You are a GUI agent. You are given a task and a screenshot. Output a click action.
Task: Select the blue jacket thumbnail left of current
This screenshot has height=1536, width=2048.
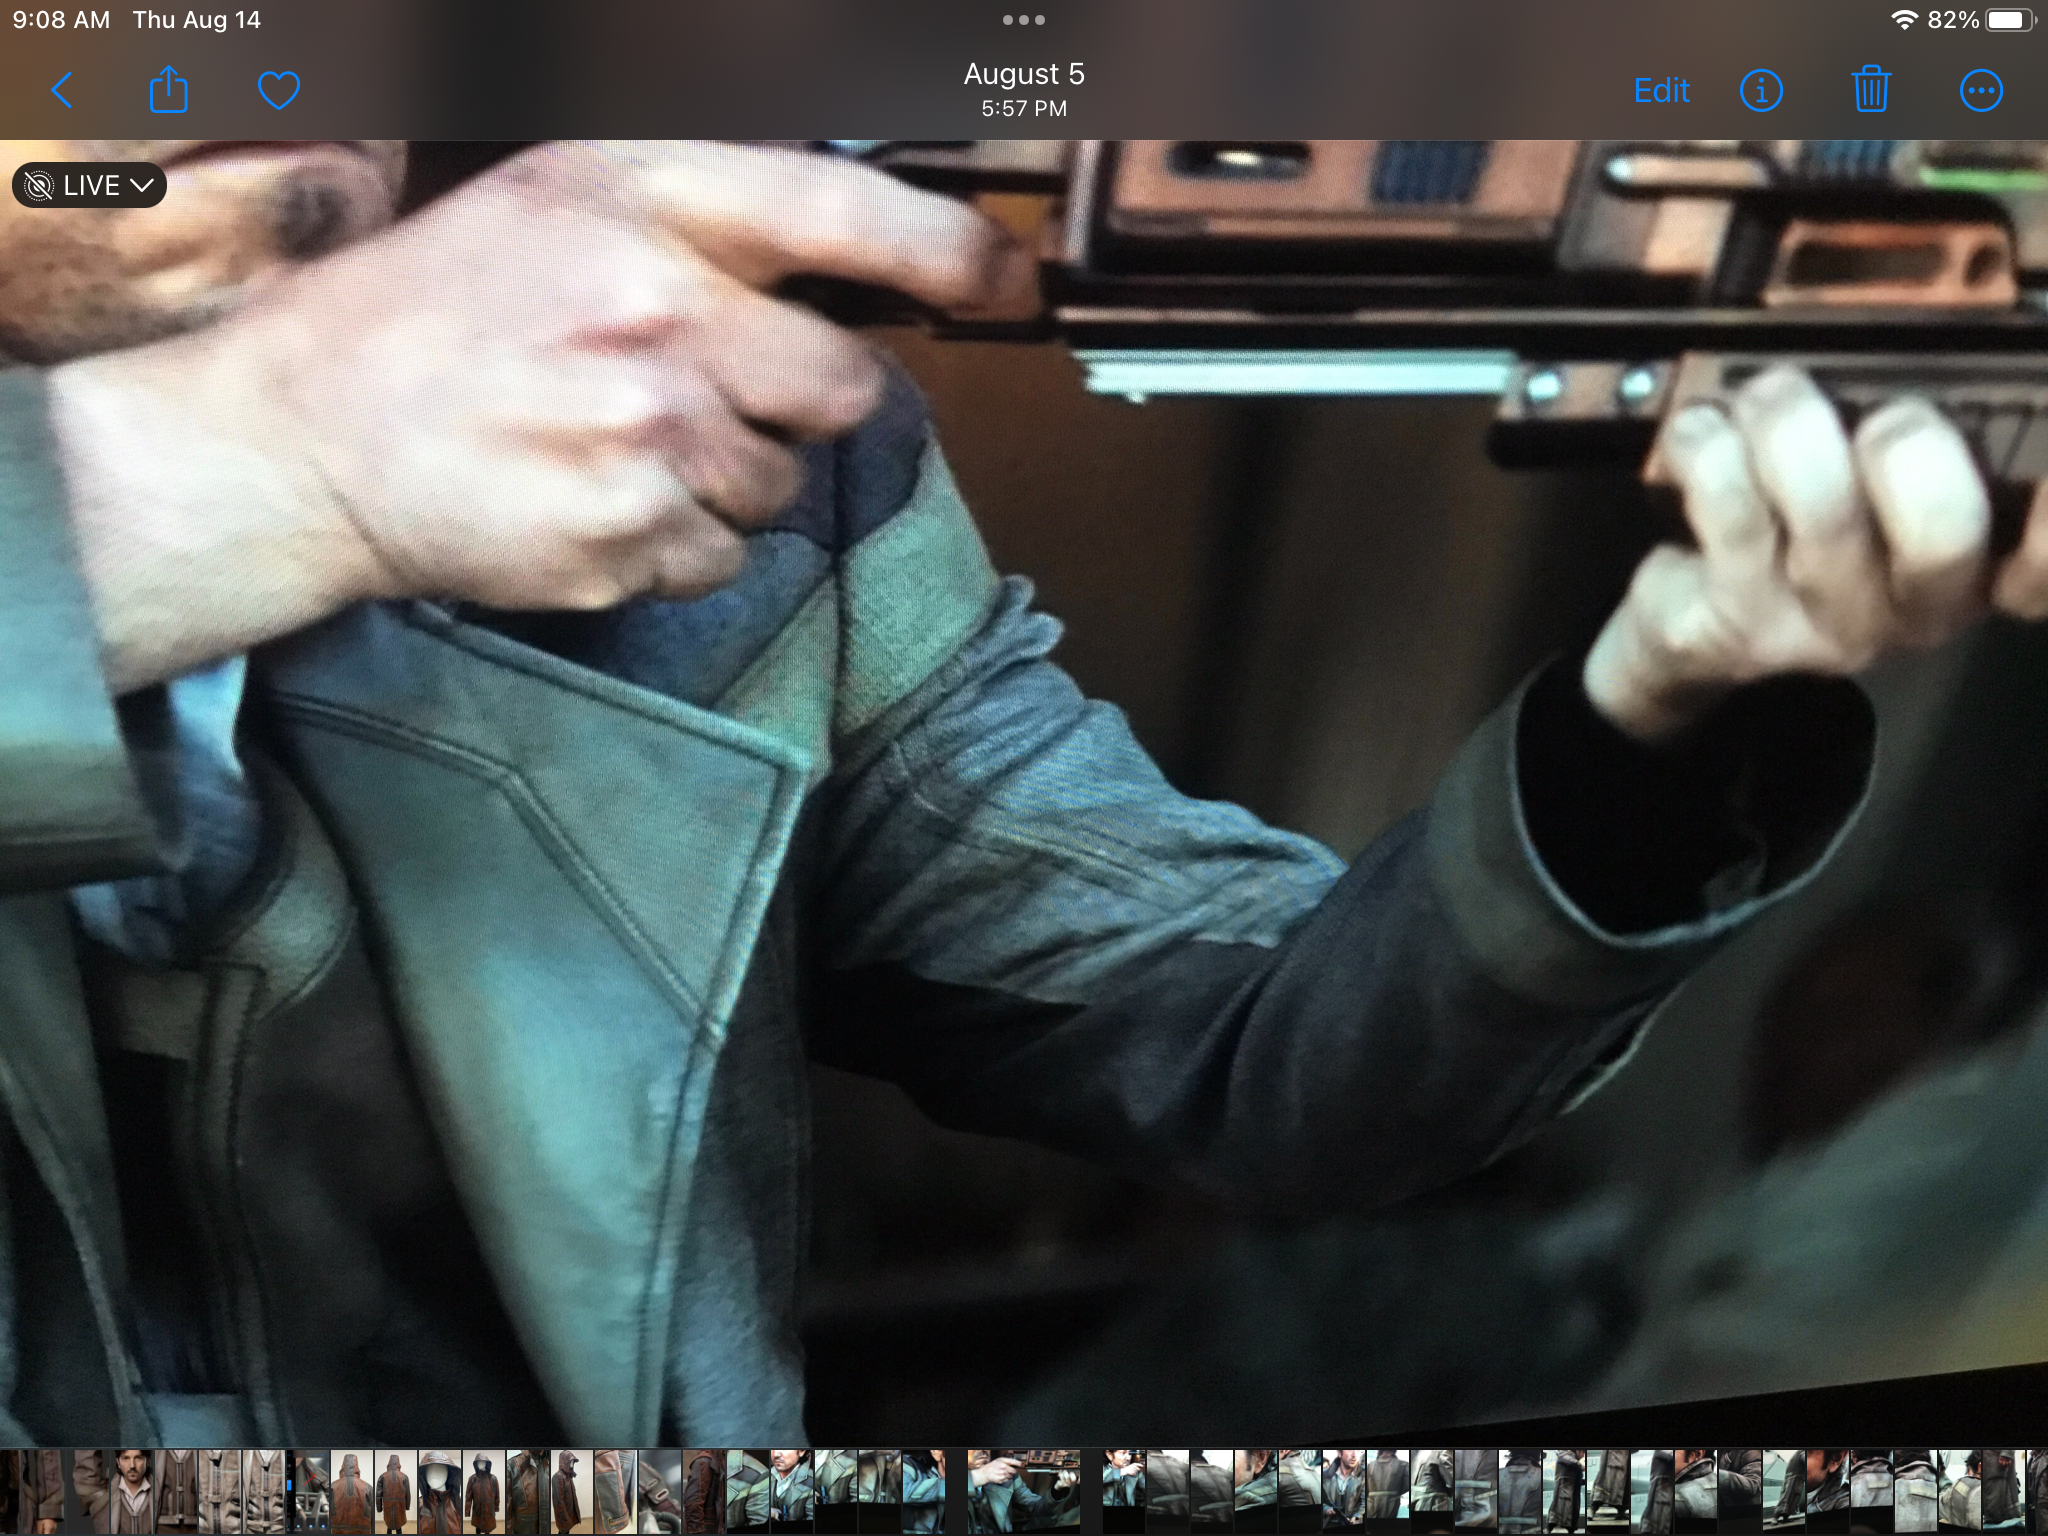coord(924,1492)
